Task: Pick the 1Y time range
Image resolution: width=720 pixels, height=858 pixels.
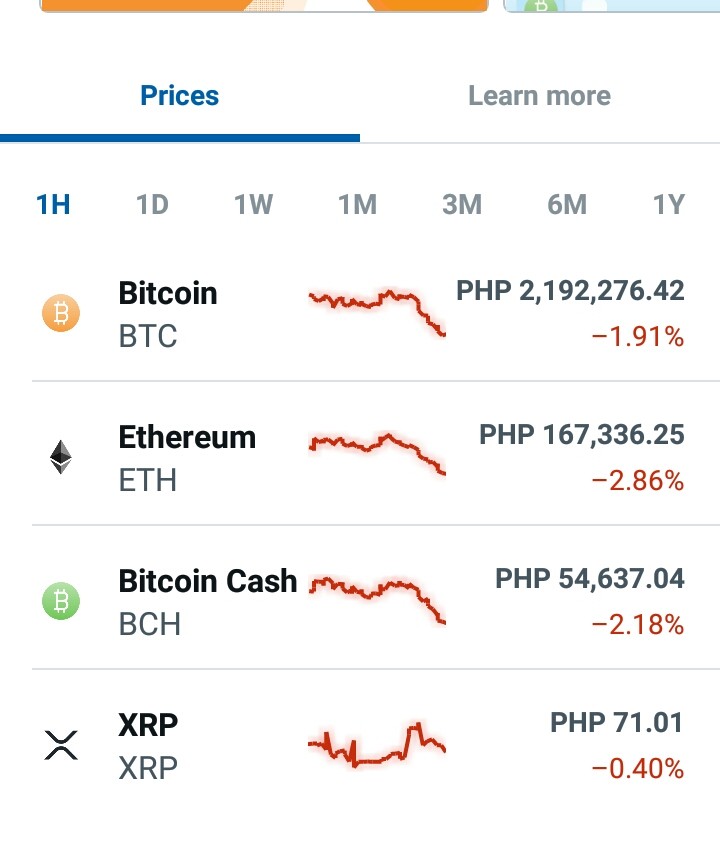Action: point(669,205)
